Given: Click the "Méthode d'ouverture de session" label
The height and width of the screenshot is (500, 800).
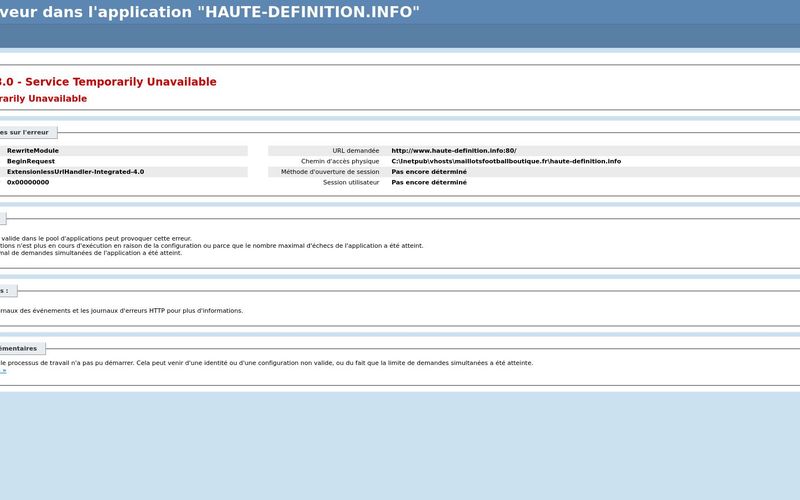Looking at the screenshot, I should [x=330, y=172].
